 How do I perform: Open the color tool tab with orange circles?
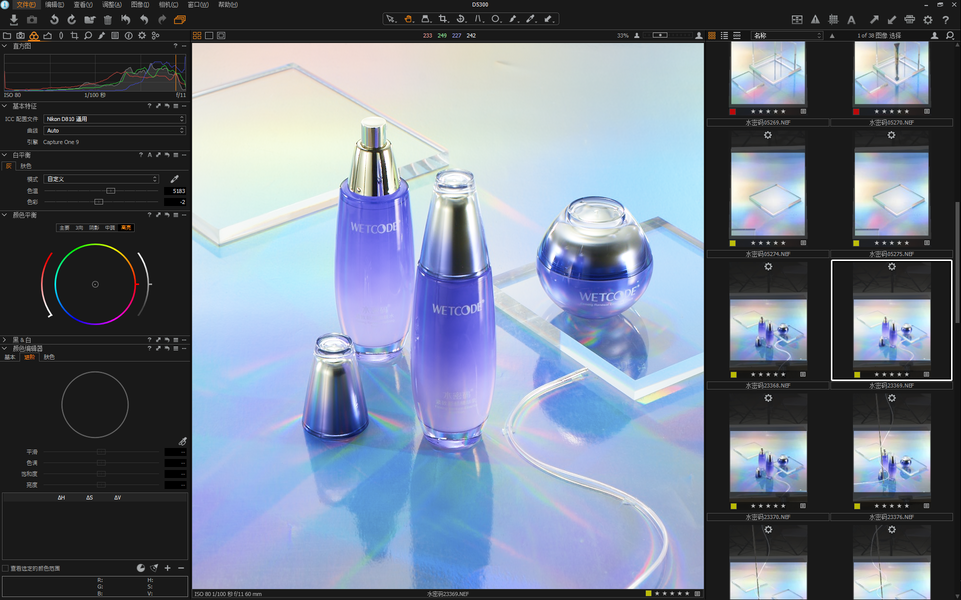[x=34, y=36]
